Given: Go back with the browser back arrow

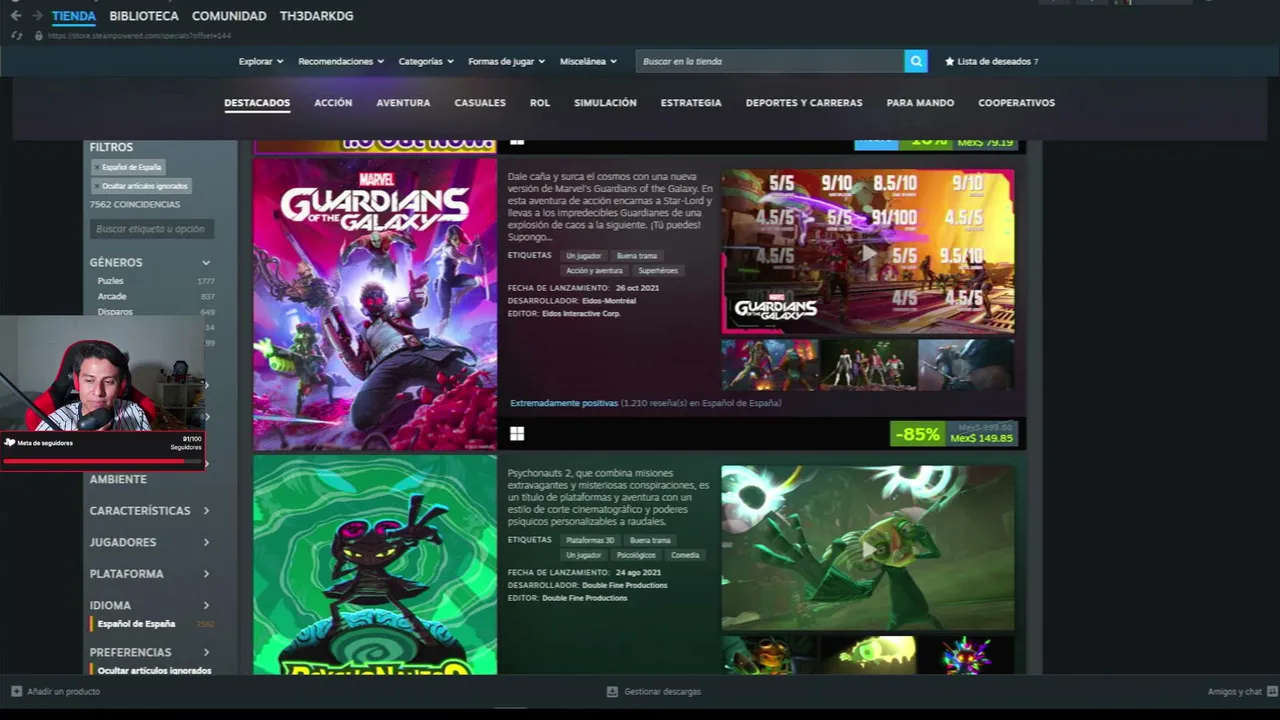Looking at the screenshot, I should coord(16,16).
